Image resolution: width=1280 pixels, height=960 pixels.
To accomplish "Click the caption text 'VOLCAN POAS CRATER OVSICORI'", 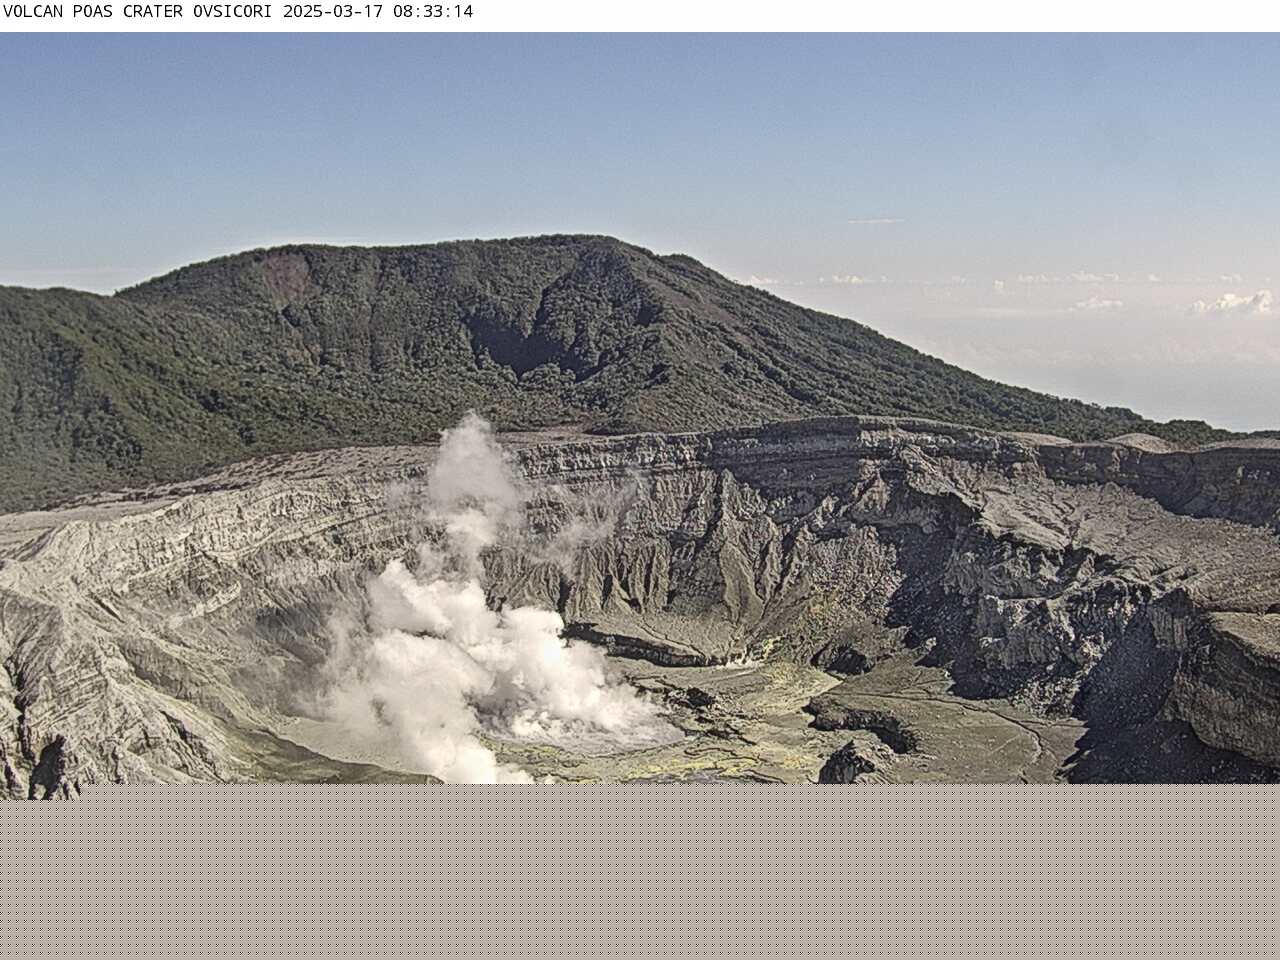I will [x=137, y=12].
